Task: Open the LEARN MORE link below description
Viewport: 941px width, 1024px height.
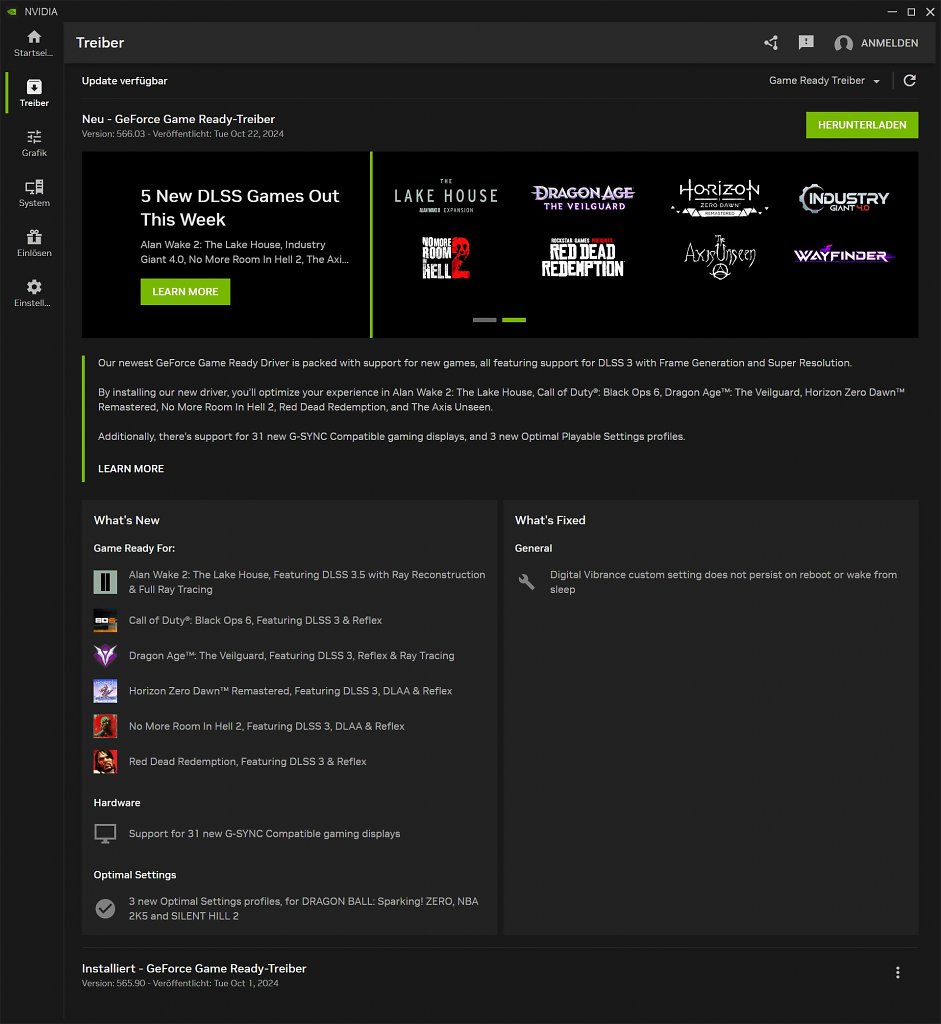Action: click(x=131, y=469)
